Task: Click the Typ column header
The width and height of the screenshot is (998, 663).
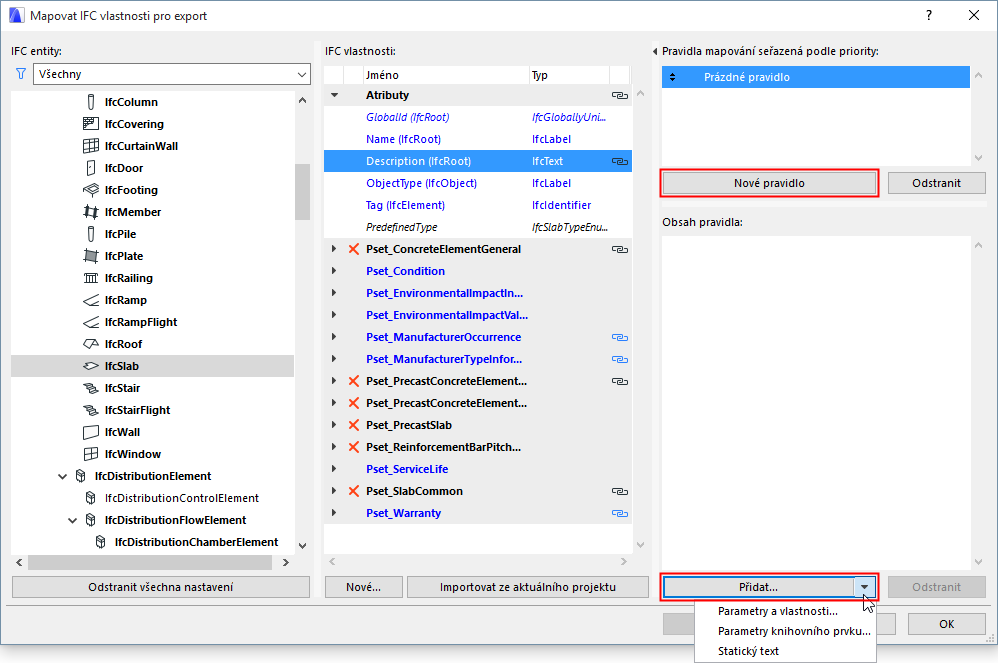Action: 569,75
